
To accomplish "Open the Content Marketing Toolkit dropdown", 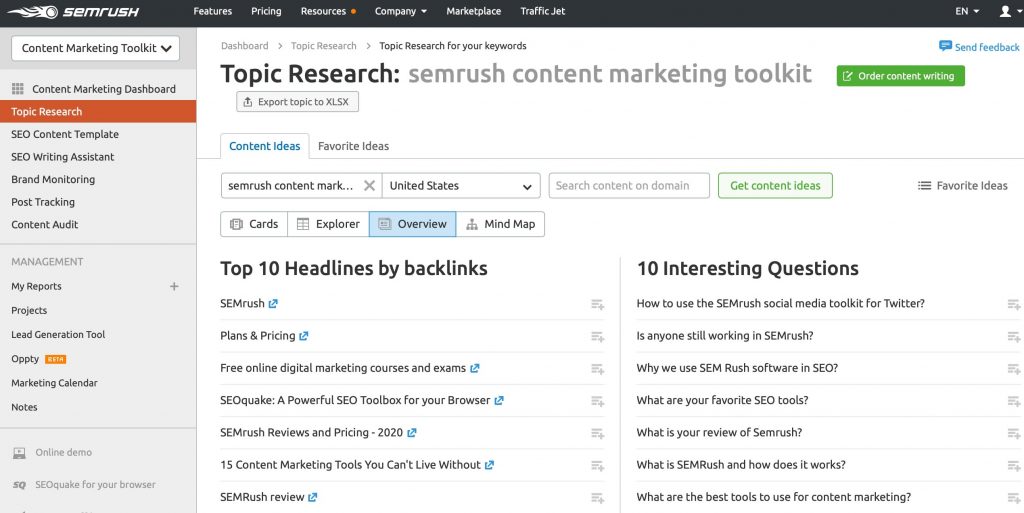I will tap(95, 48).
